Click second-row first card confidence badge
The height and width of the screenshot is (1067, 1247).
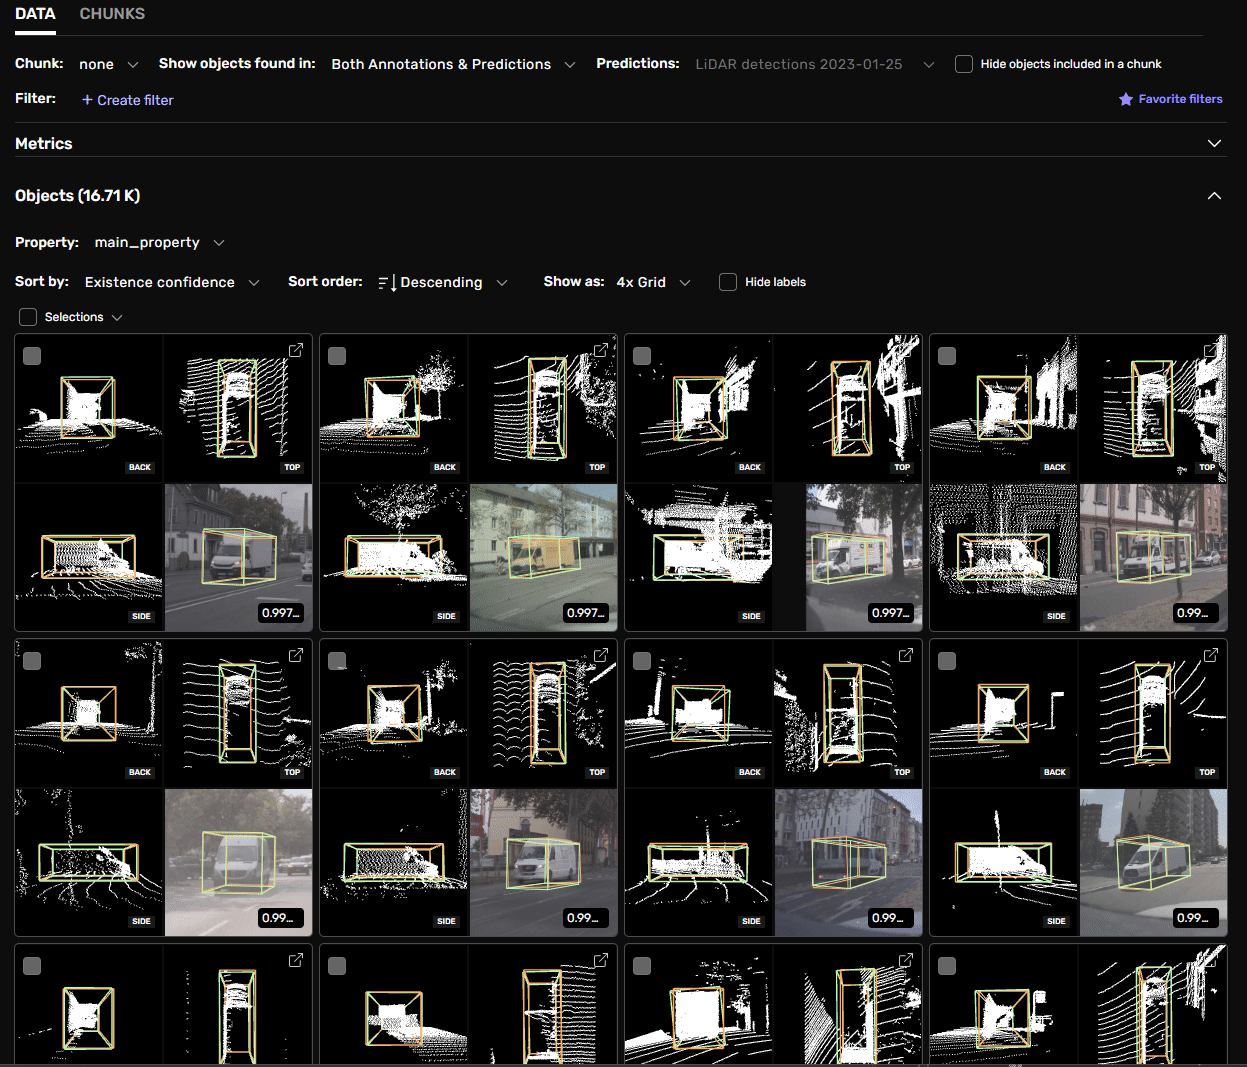point(281,917)
